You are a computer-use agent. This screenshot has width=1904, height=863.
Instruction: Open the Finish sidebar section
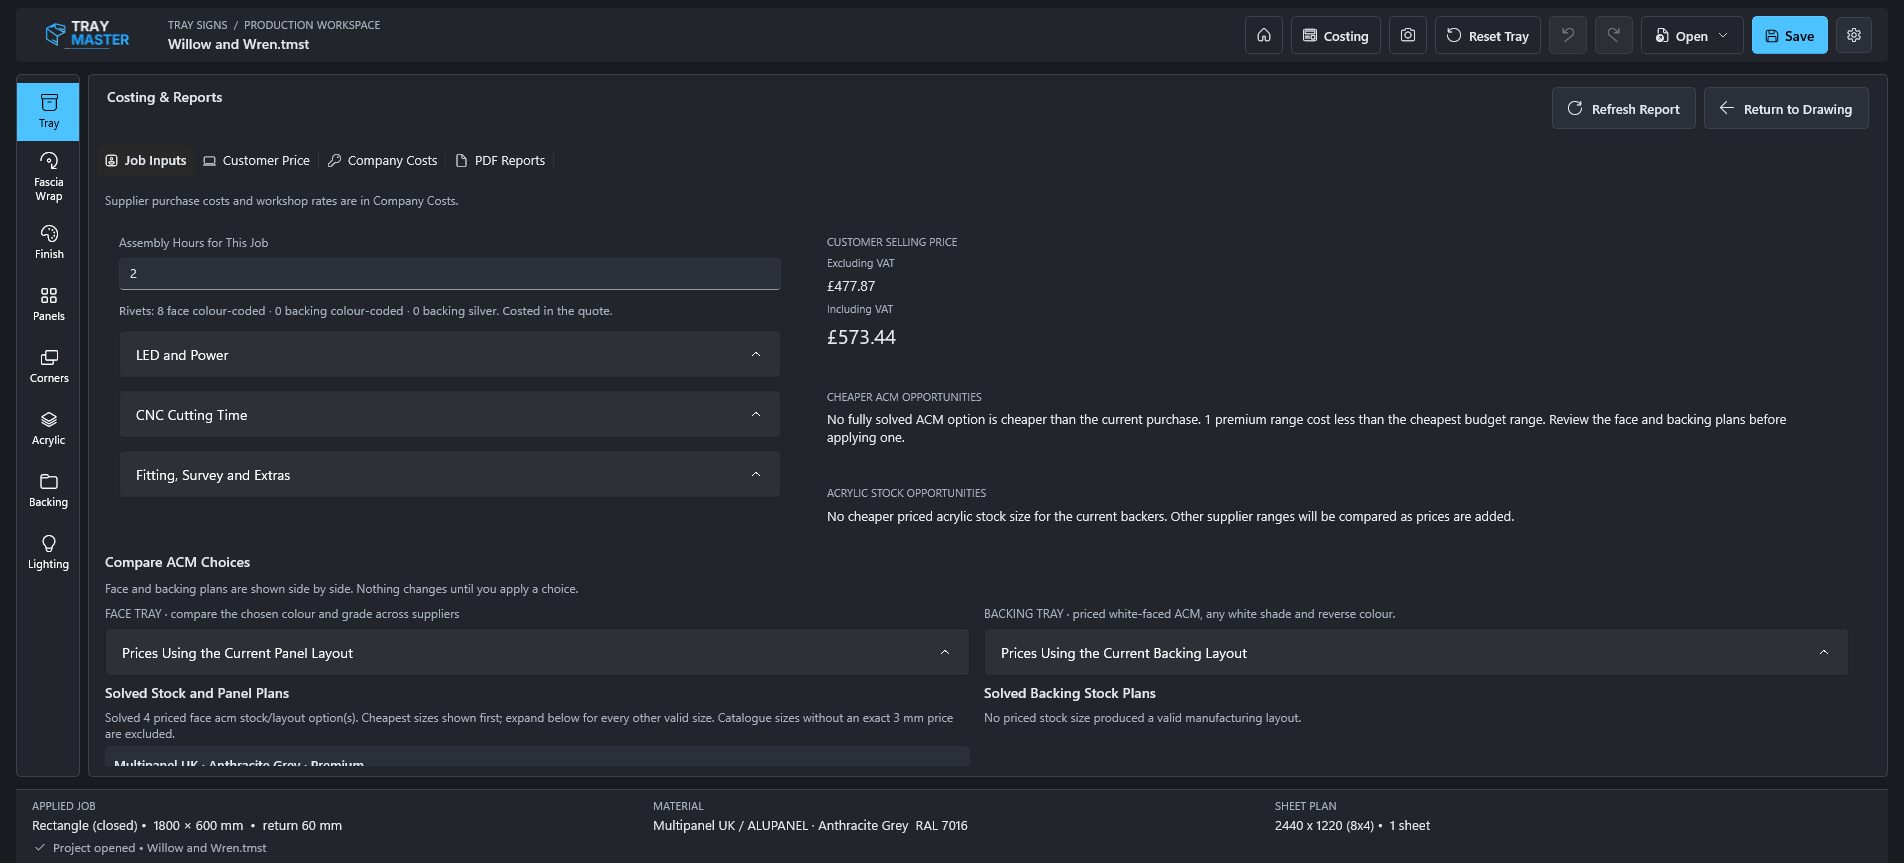pyautogui.click(x=48, y=242)
